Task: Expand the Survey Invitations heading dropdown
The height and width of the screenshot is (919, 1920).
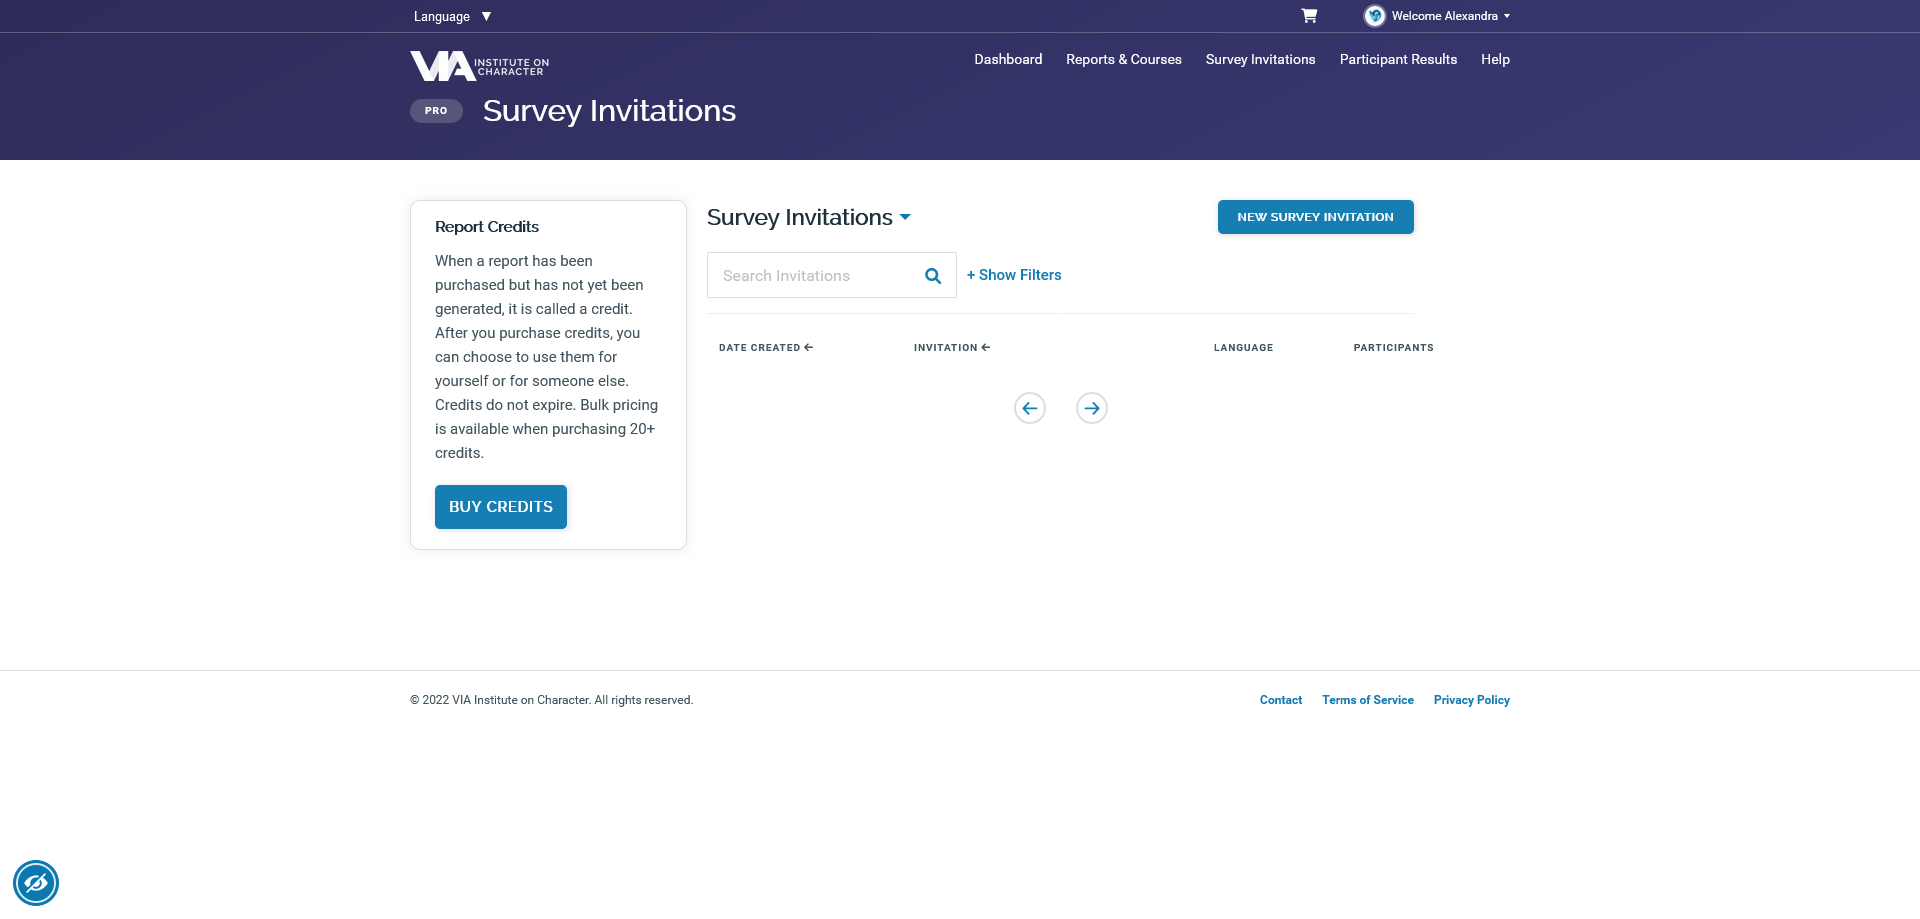Action: tap(809, 217)
